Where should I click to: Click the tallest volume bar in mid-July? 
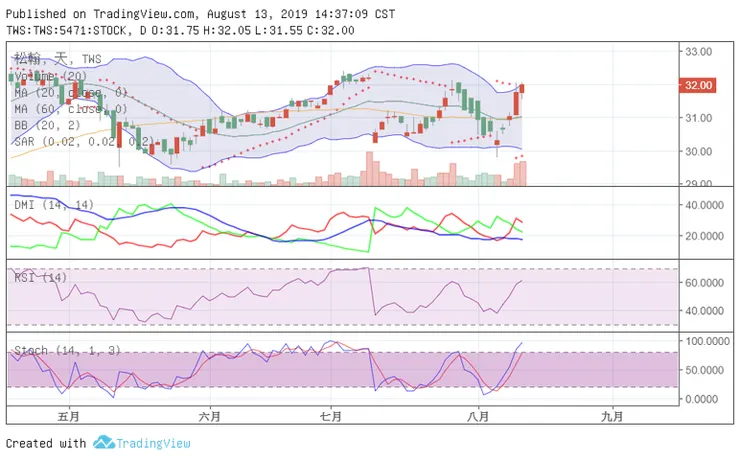point(370,168)
